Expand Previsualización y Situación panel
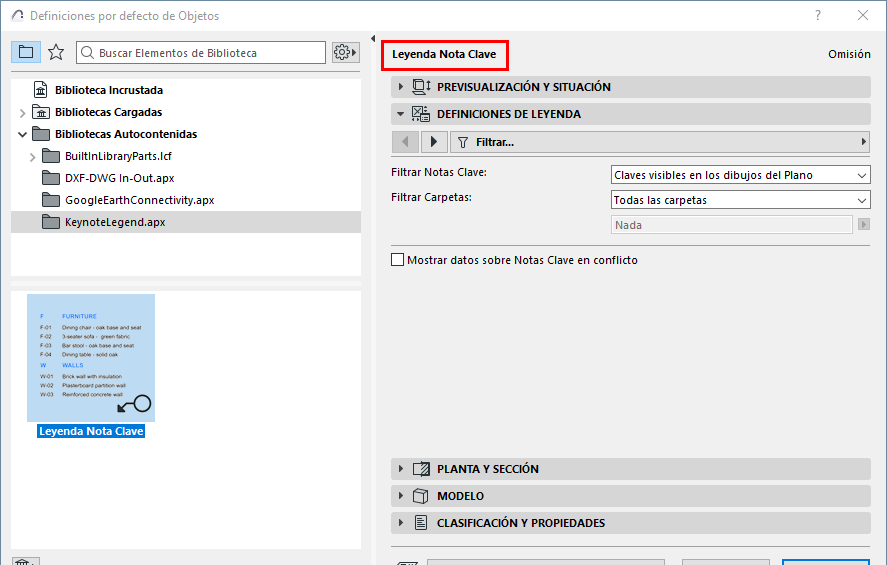 click(401, 87)
